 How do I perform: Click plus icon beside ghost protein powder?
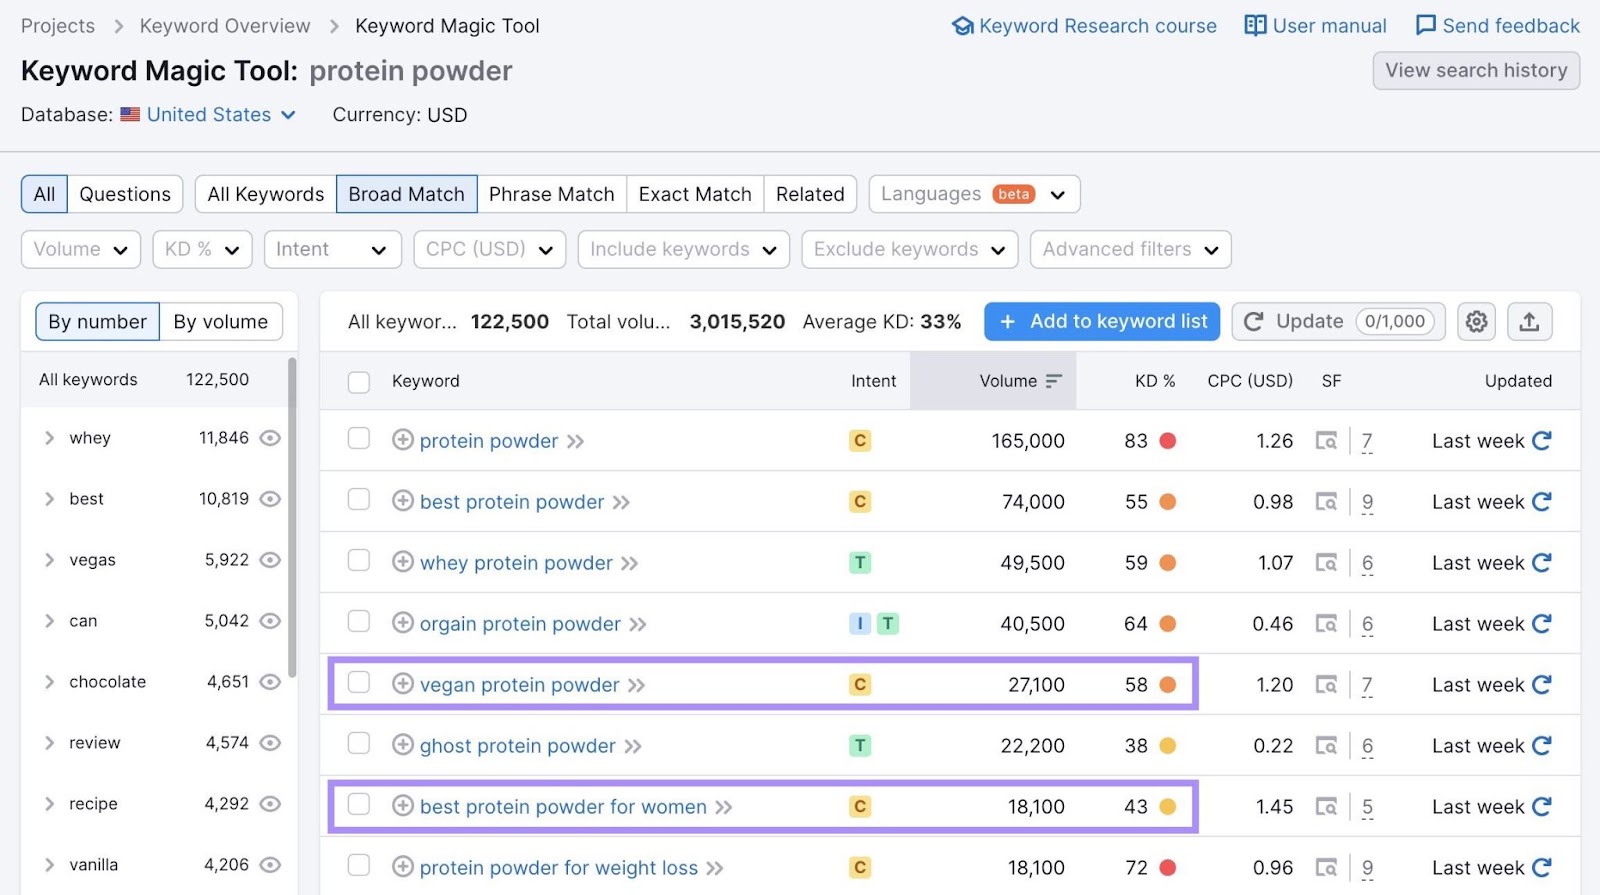(x=403, y=745)
